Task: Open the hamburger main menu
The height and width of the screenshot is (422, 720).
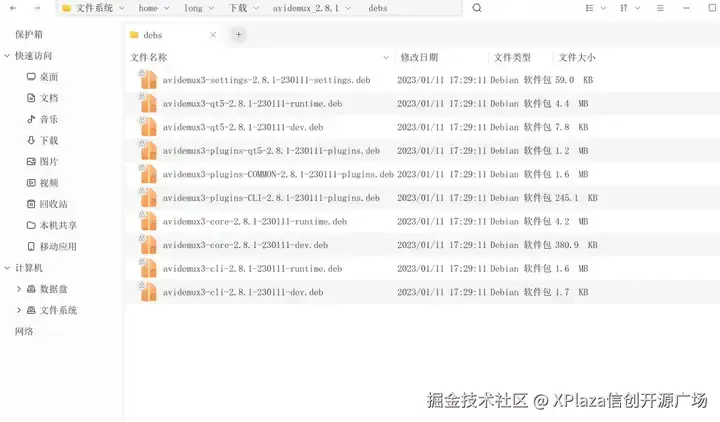Action: pos(660,8)
